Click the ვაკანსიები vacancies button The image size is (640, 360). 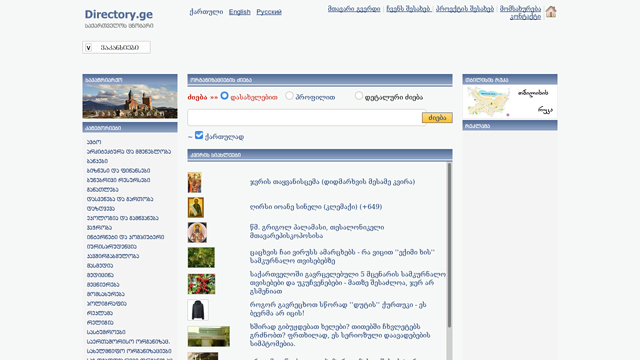click(116, 47)
